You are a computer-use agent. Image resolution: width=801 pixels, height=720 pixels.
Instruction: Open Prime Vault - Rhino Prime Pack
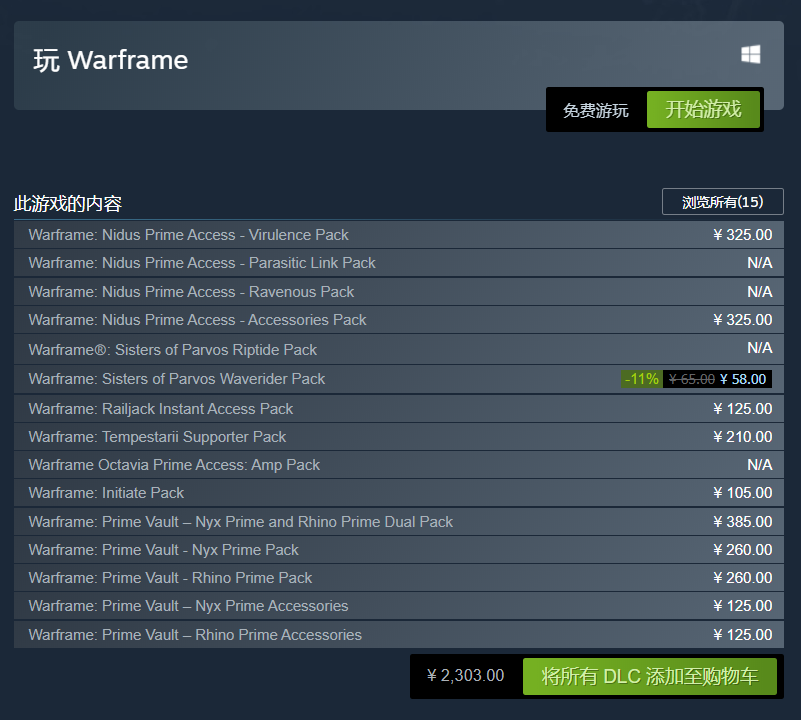click(398, 577)
